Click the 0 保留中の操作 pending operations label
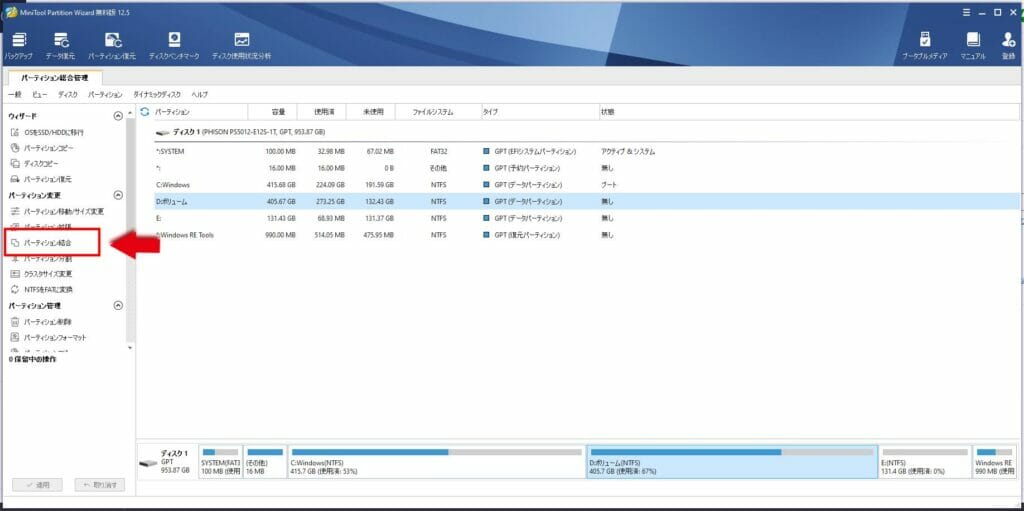The image size is (1024, 511). click(34, 359)
